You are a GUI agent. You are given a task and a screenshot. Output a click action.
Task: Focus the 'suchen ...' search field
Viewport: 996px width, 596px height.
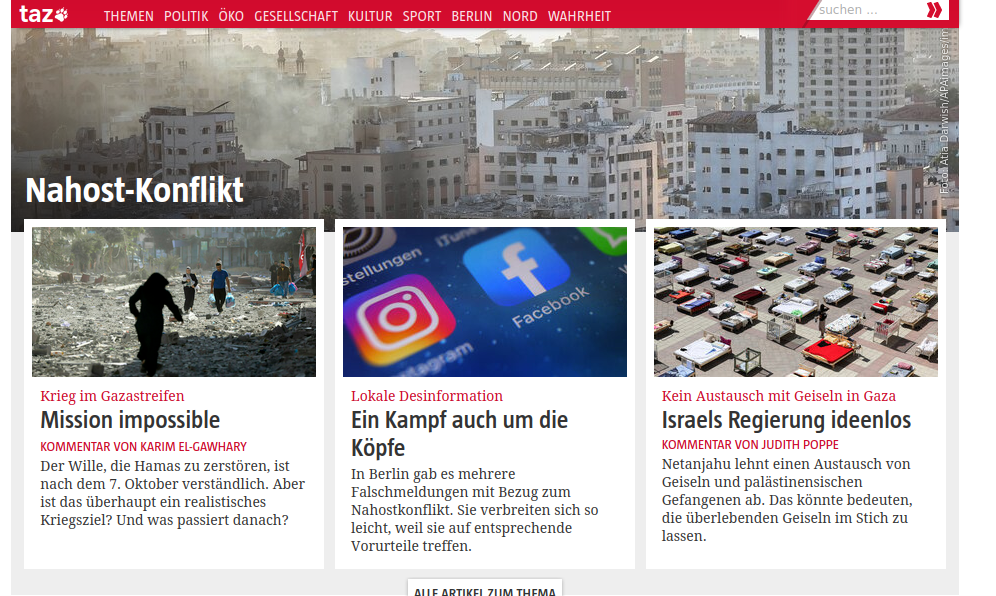(x=868, y=10)
